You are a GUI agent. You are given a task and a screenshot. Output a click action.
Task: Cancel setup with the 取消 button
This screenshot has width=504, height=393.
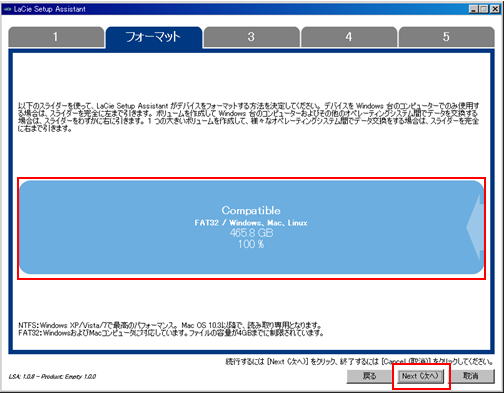click(471, 376)
